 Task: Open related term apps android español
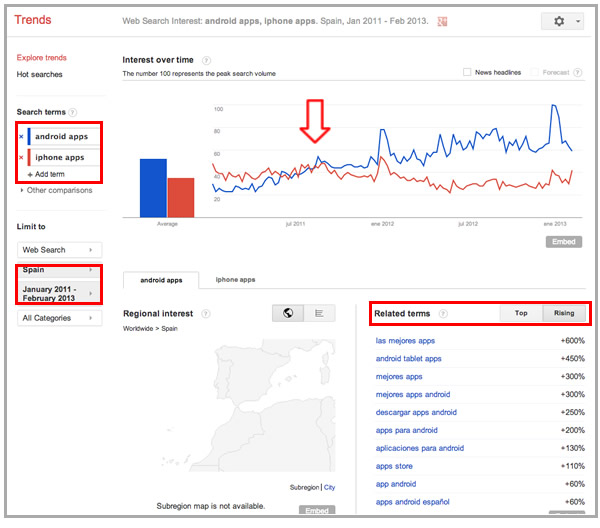412,502
